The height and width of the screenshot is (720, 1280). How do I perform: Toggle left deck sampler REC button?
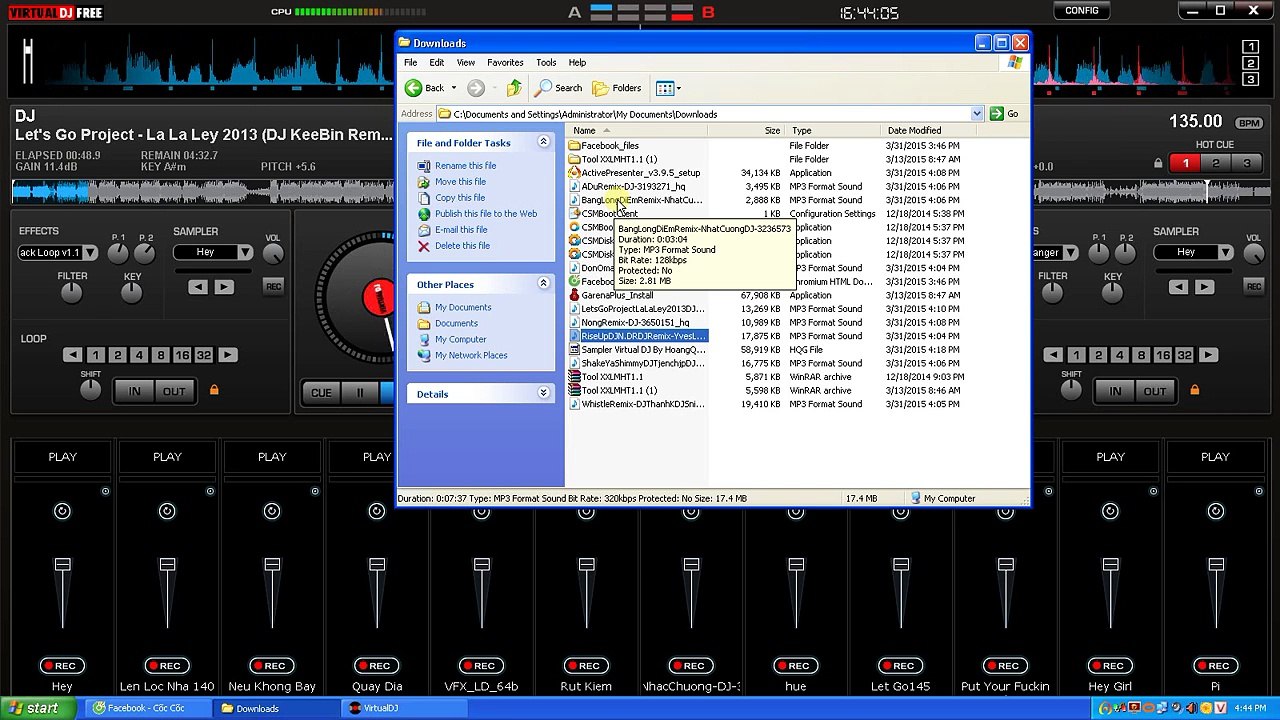(x=273, y=287)
